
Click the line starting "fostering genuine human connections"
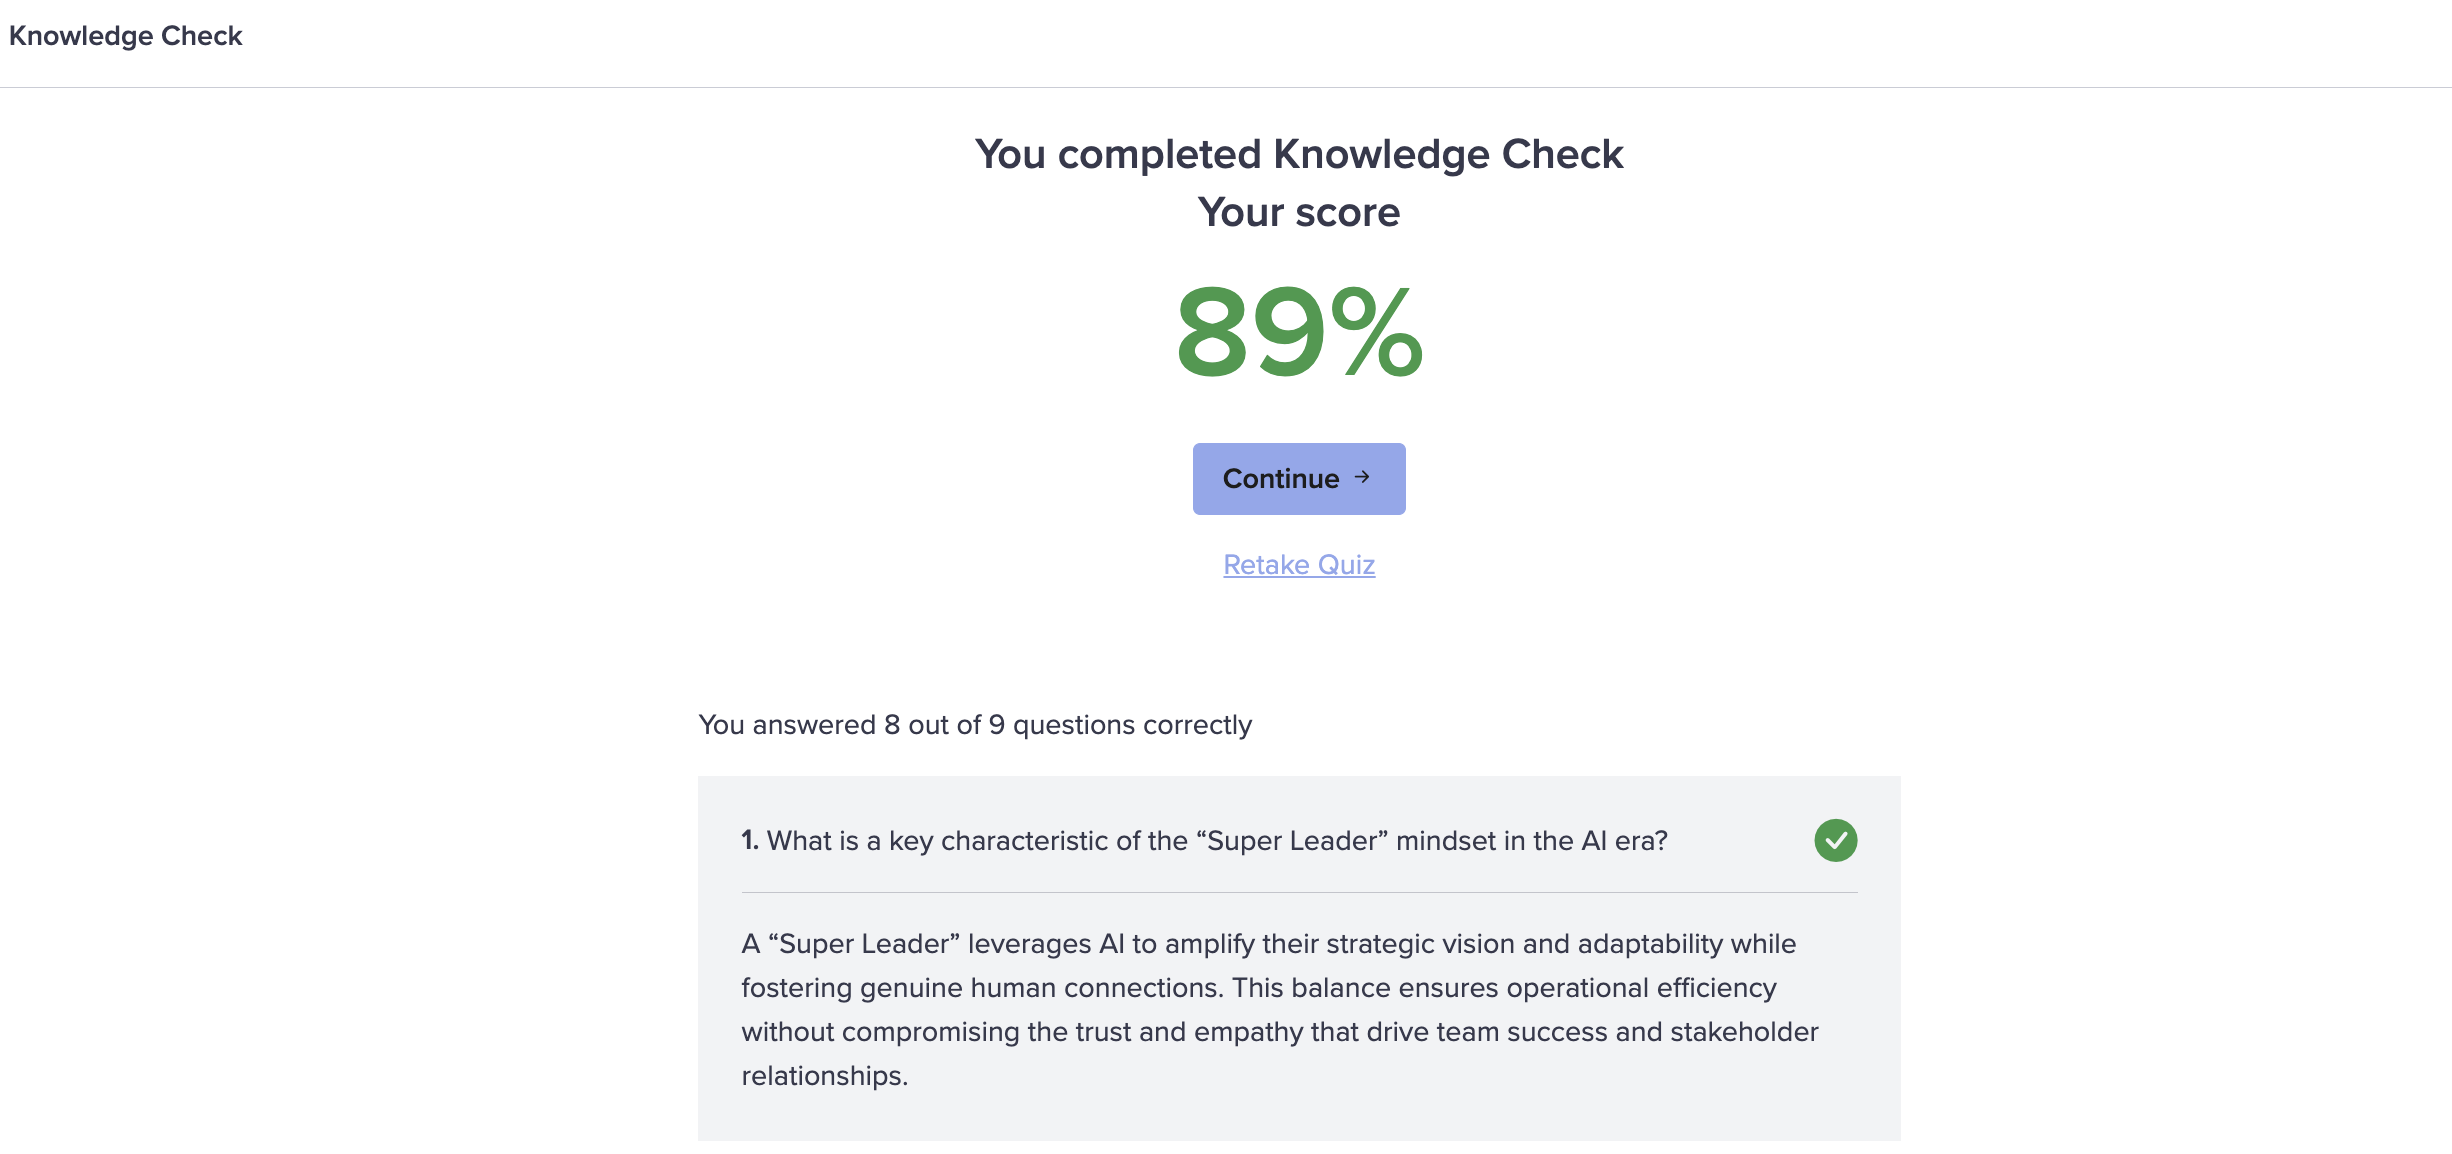(x=1258, y=988)
